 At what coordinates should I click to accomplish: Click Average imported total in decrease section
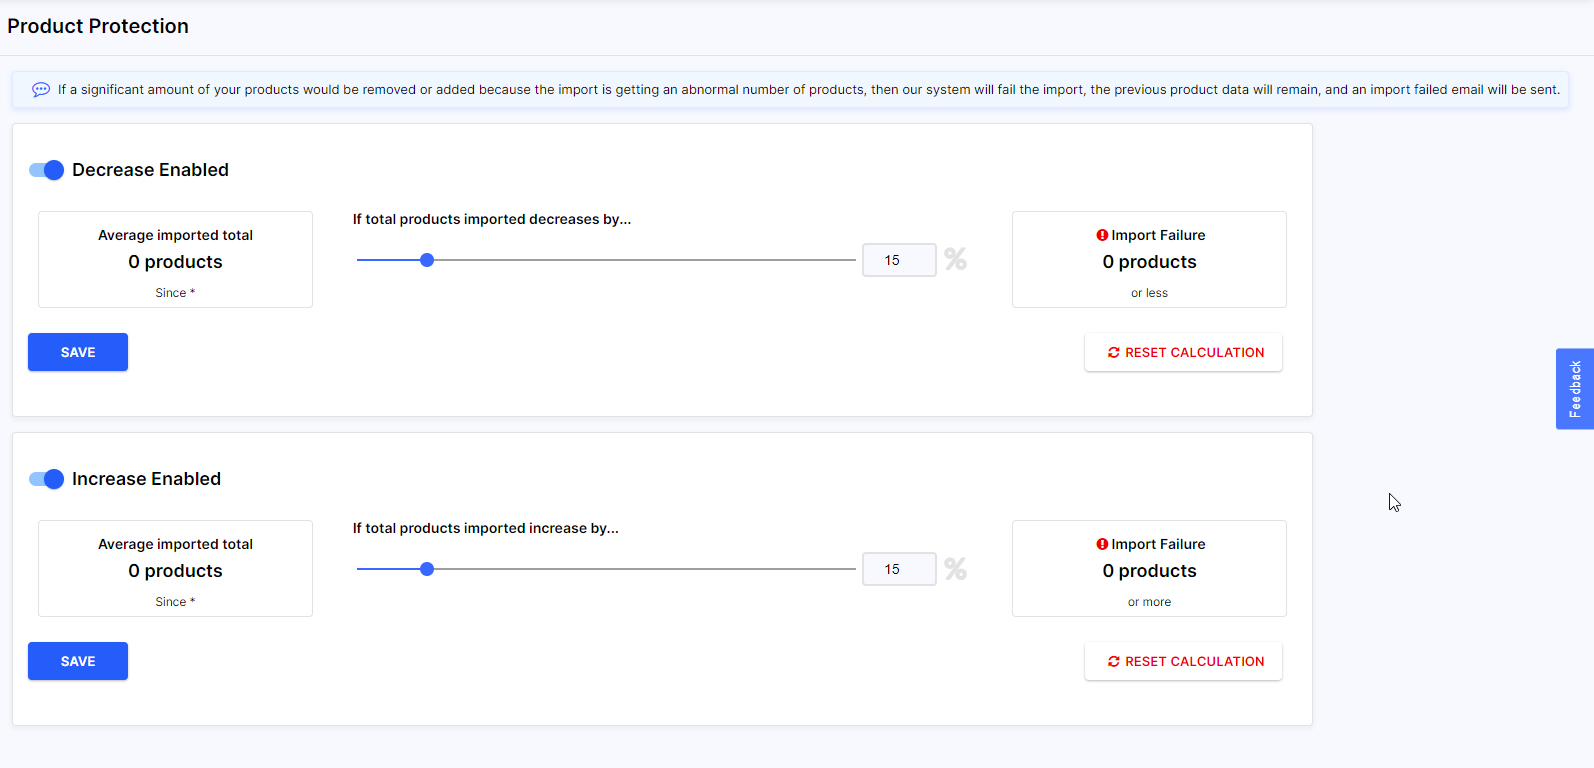pyautogui.click(x=175, y=235)
